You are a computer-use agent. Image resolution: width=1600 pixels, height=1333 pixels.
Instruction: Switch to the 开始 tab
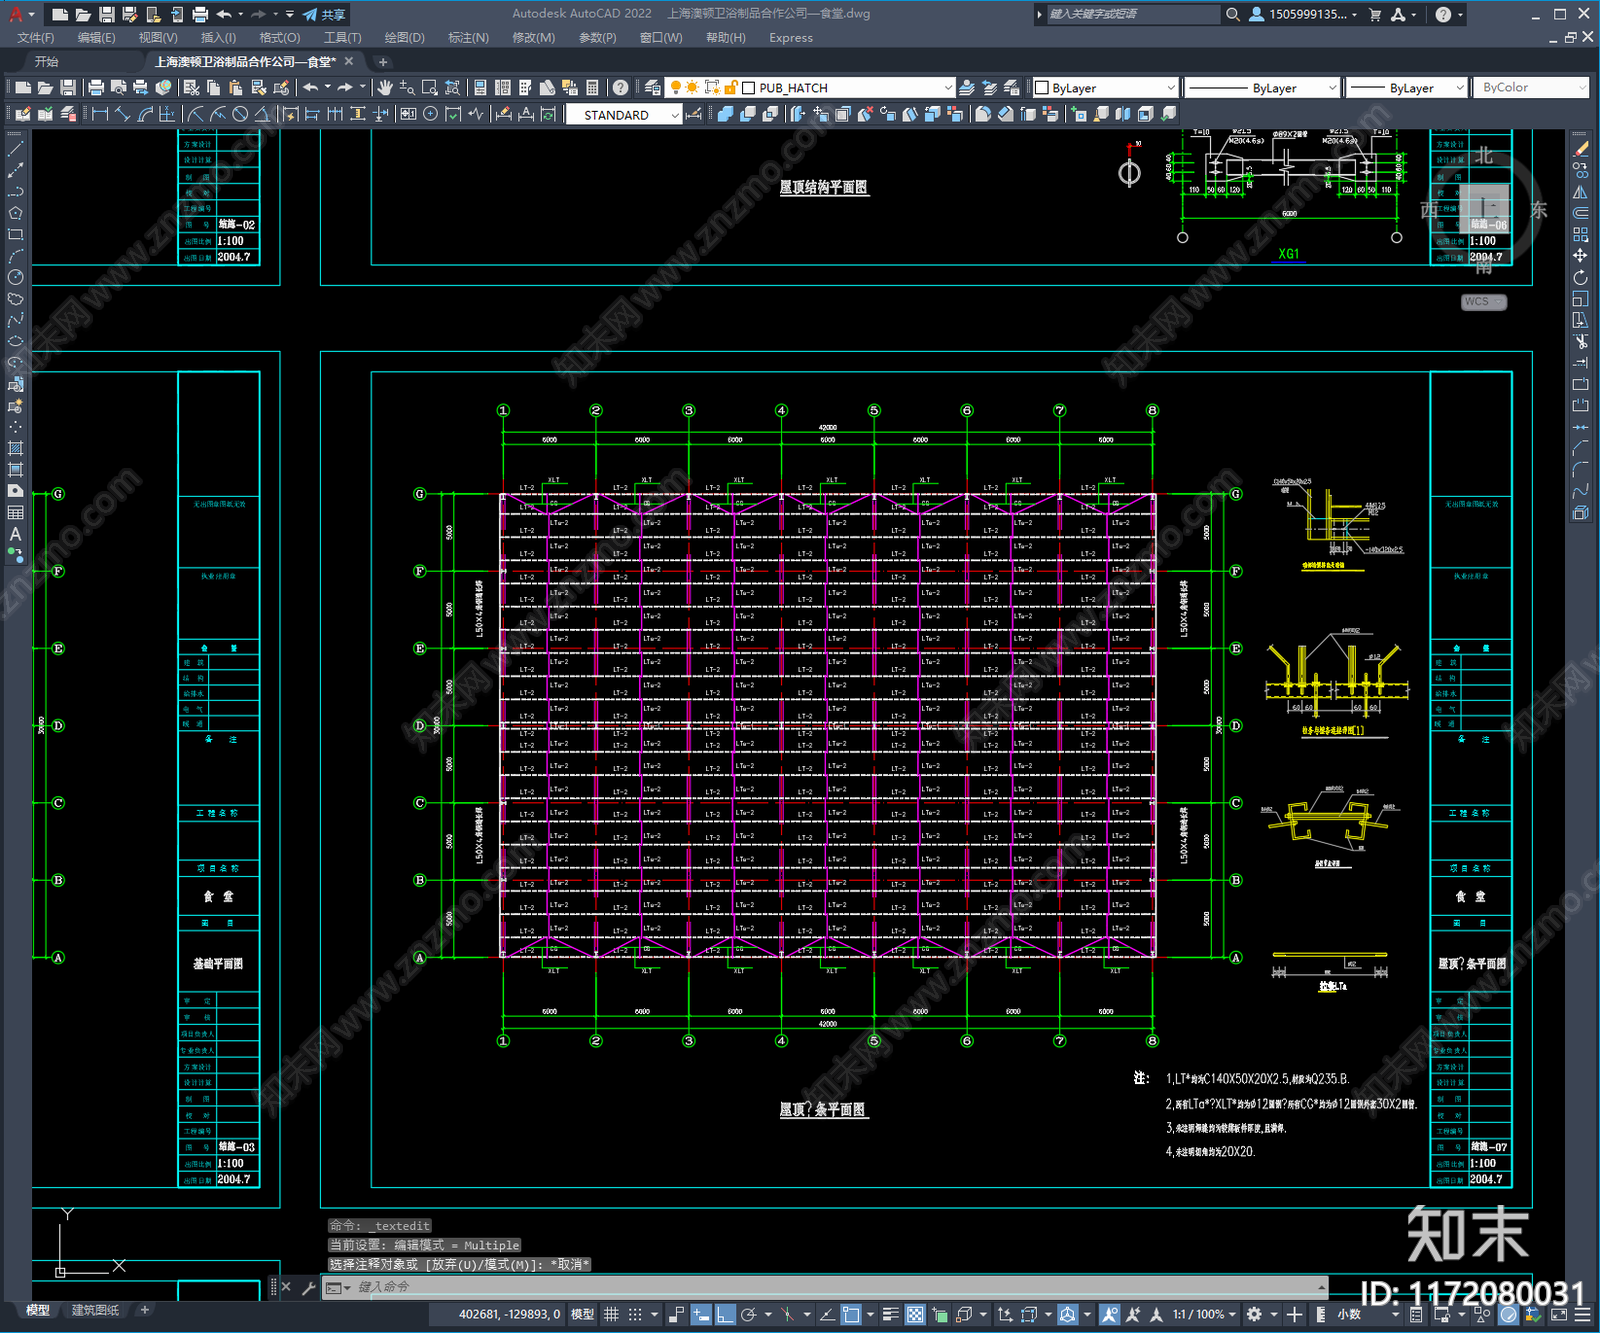coord(47,62)
